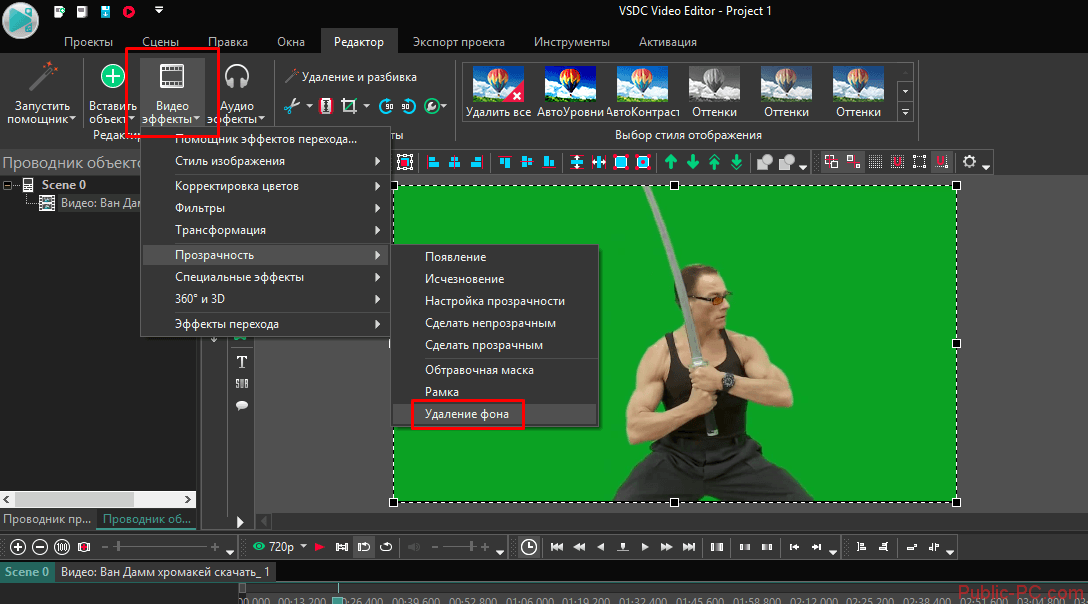Open the Проекты ribbon tab
Viewport: 1088px width, 604px height.
tap(88, 42)
